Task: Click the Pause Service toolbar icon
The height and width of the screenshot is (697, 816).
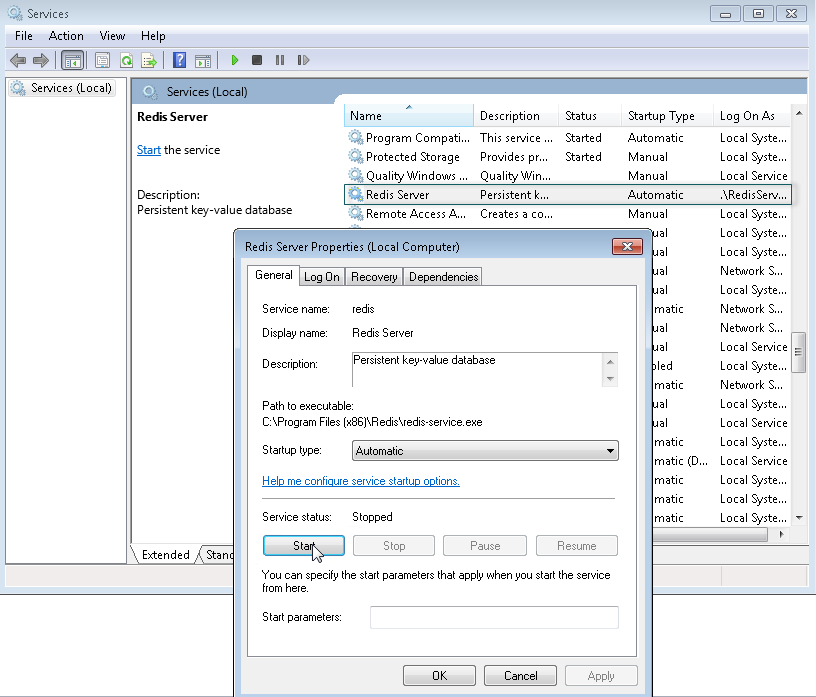Action: (280, 60)
